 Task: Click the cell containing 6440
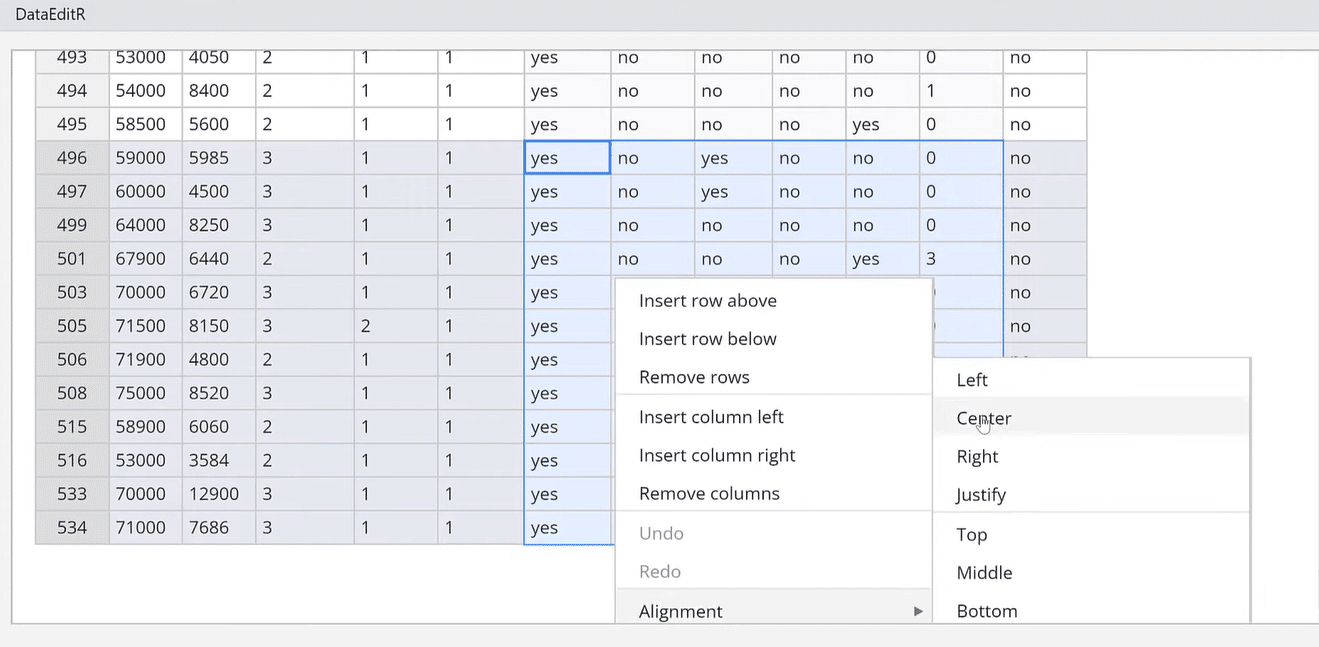(x=219, y=259)
